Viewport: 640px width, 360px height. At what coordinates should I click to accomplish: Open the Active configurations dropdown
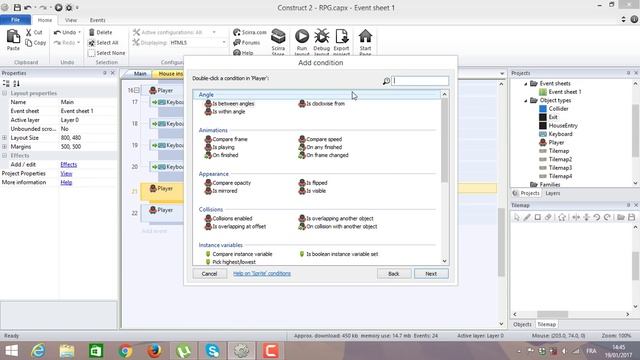[214, 32]
